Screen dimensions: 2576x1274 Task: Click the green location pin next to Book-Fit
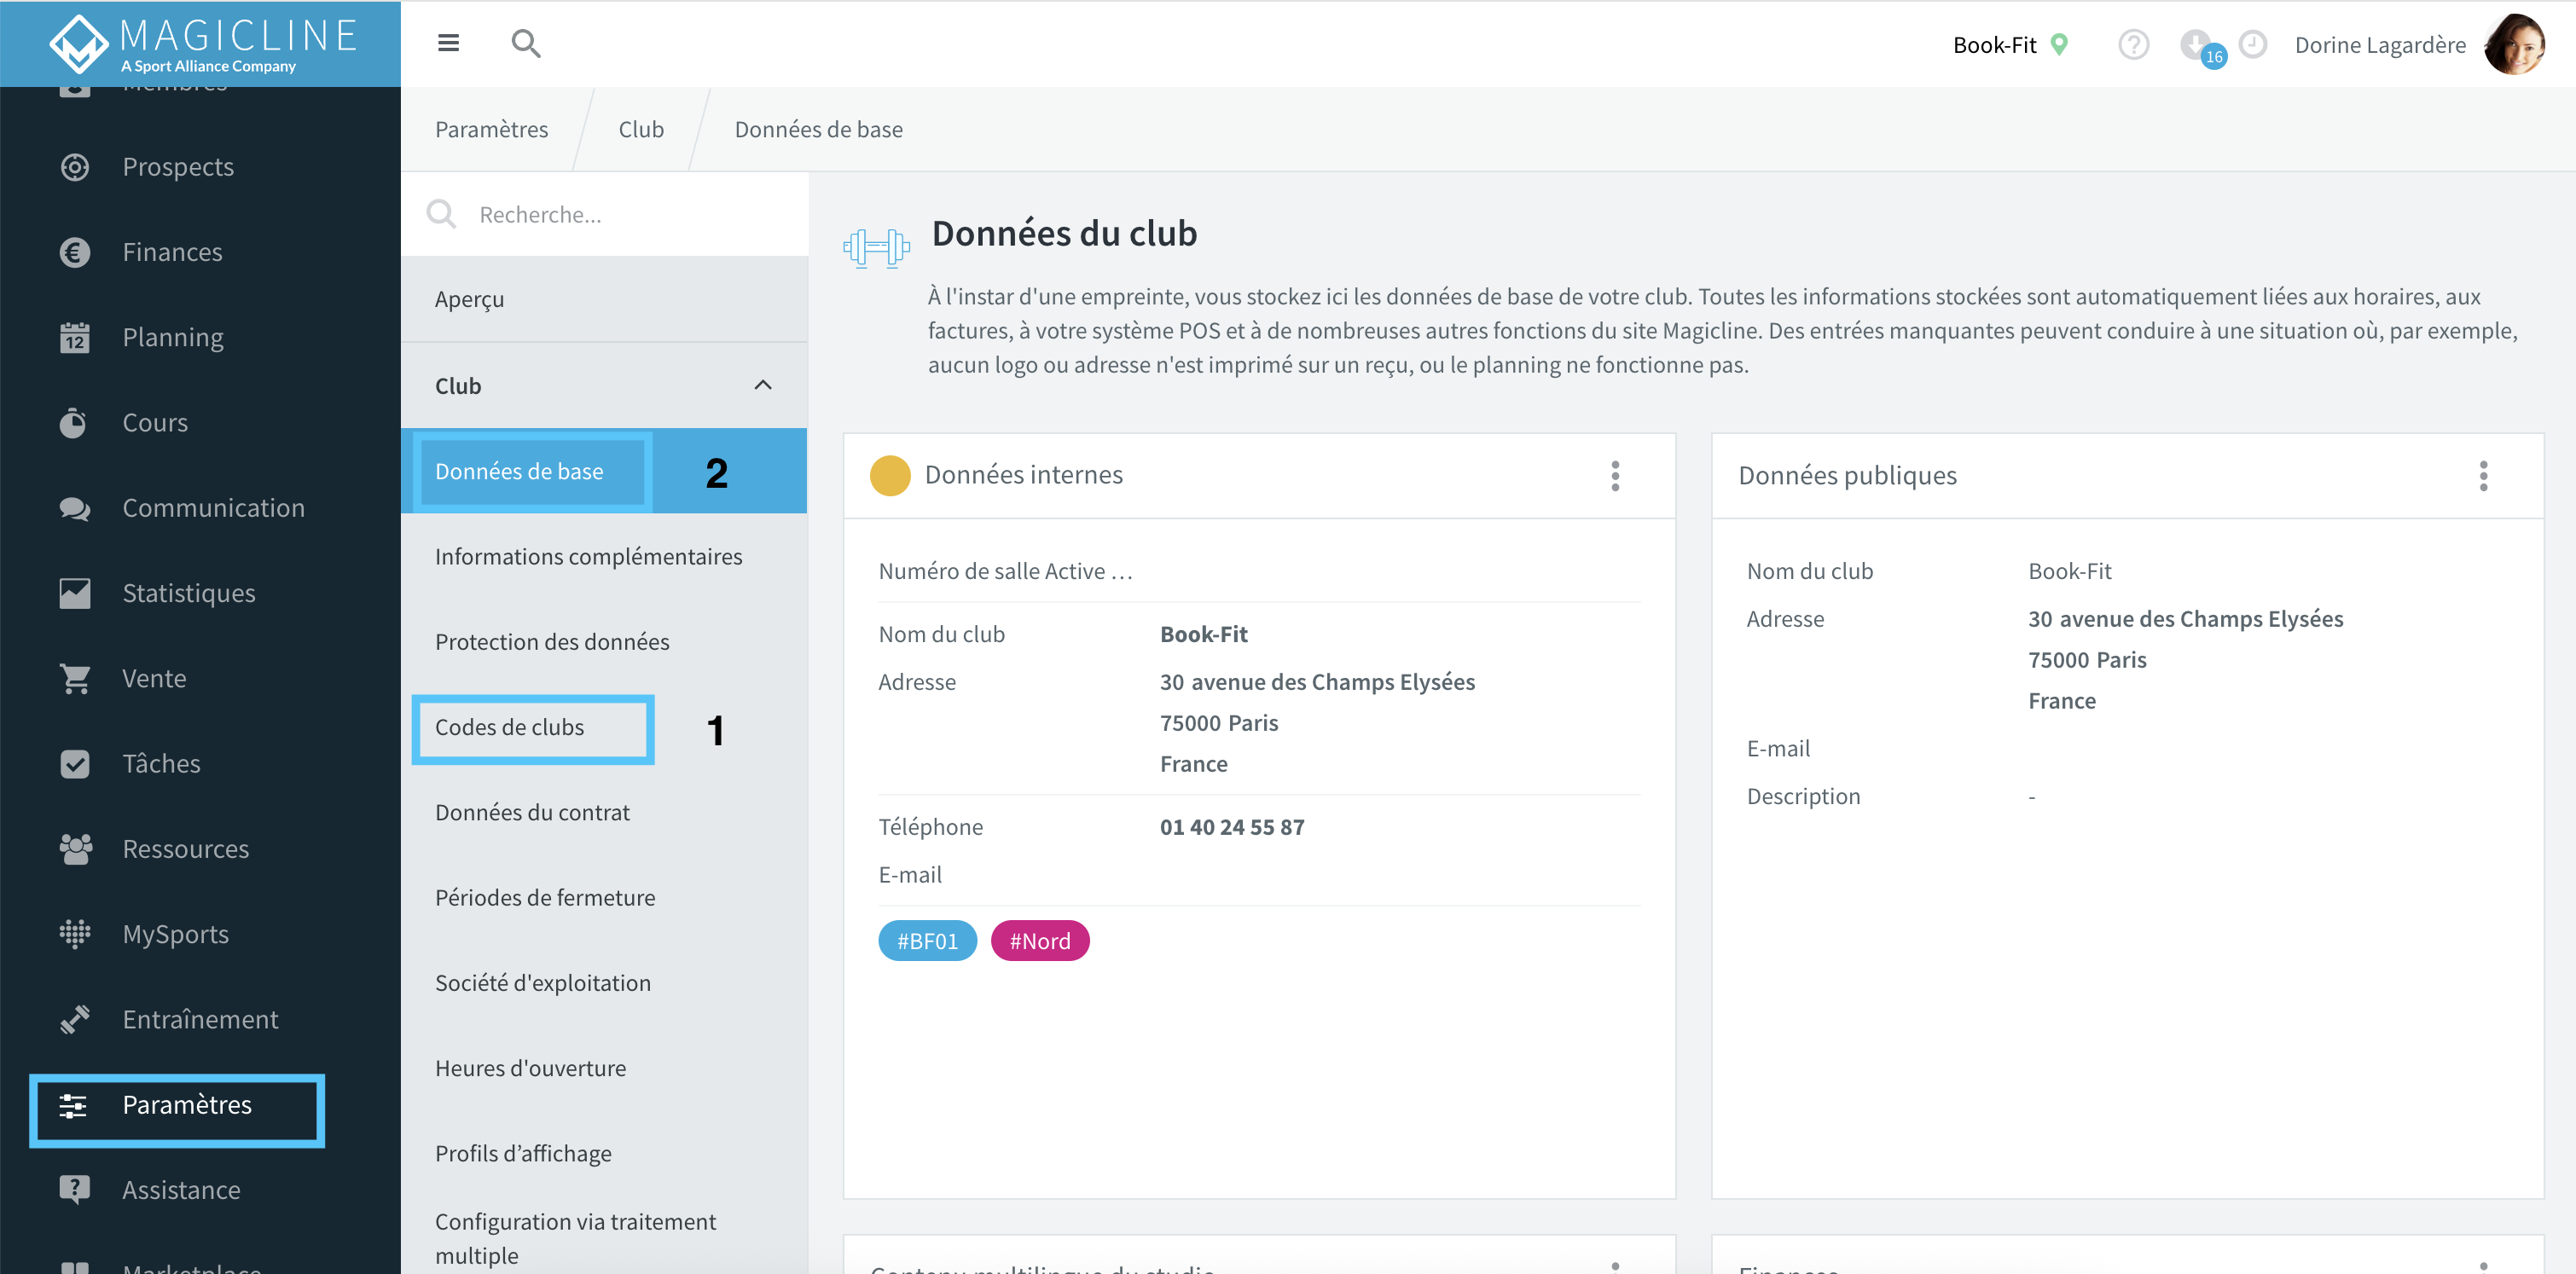click(2059, 44)
